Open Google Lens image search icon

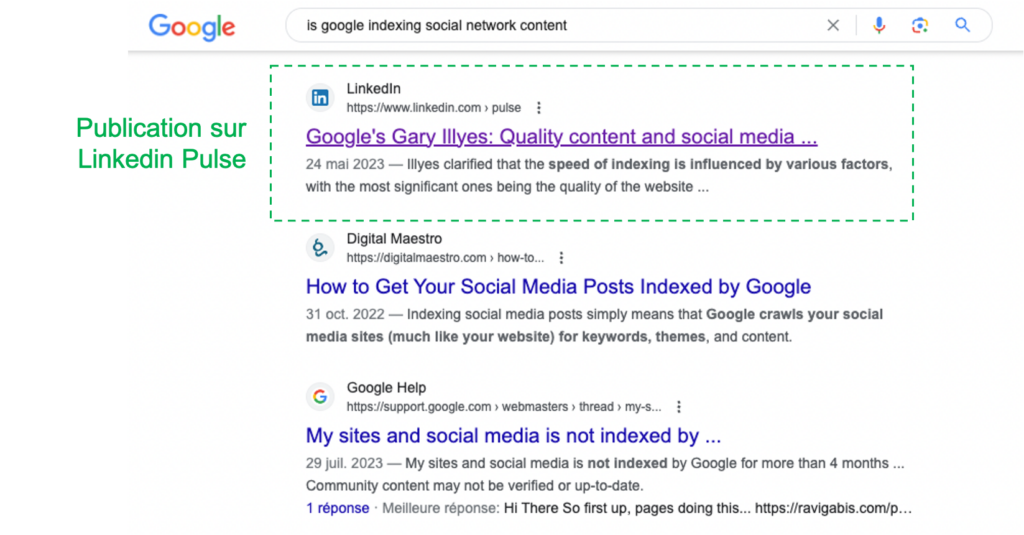click(x=920, y=25)
